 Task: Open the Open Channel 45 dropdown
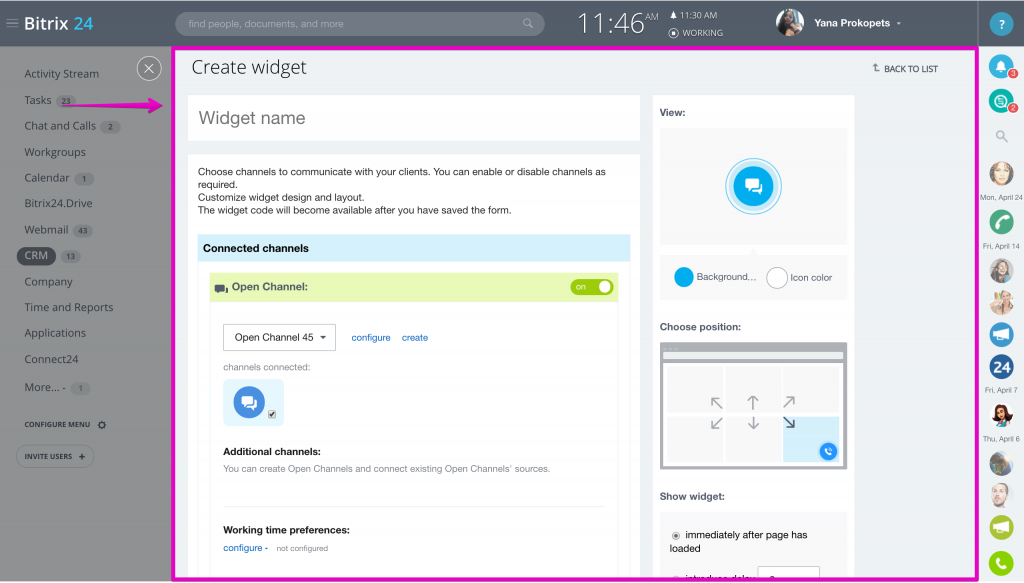280,338
